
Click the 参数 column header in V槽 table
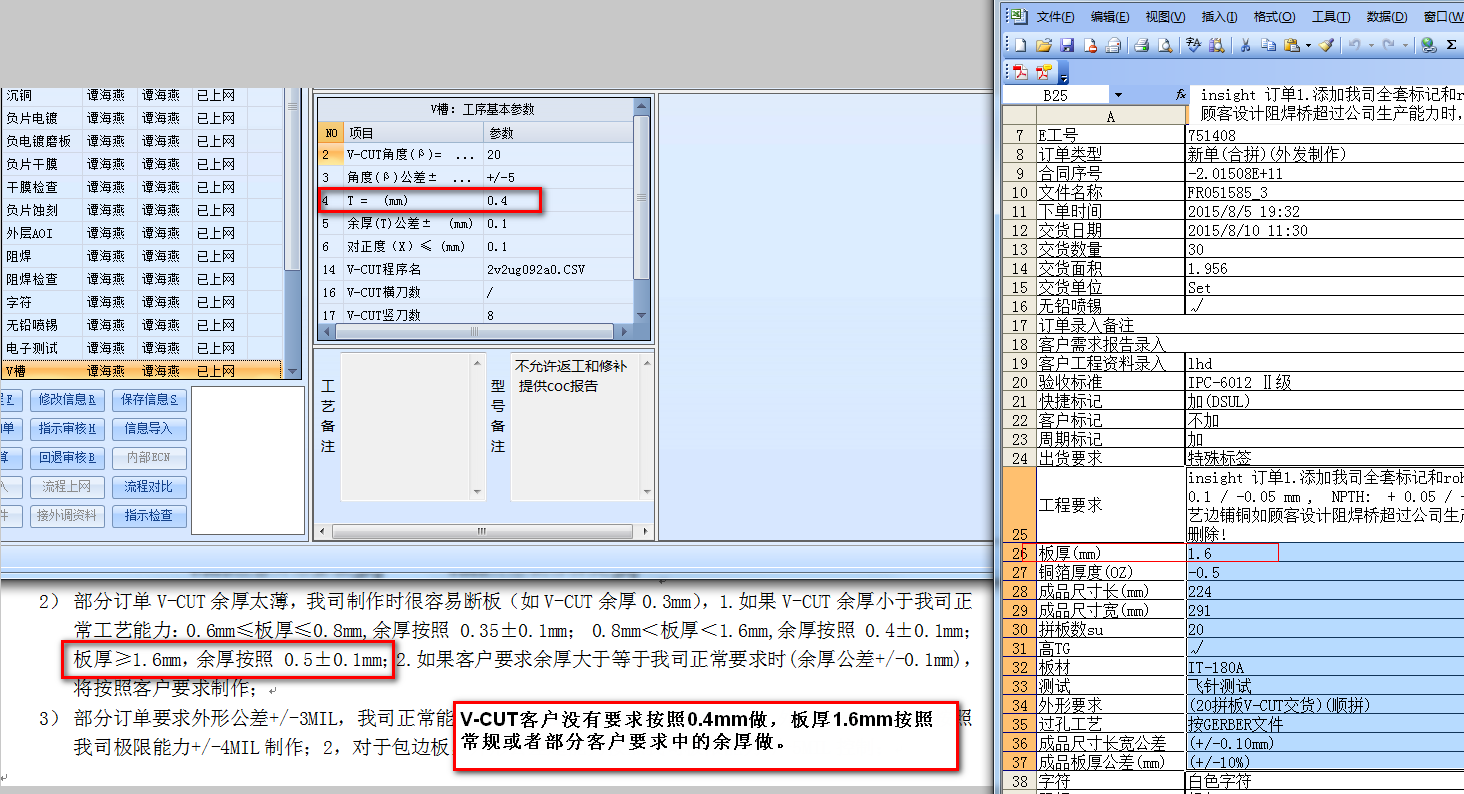[558, 133]
